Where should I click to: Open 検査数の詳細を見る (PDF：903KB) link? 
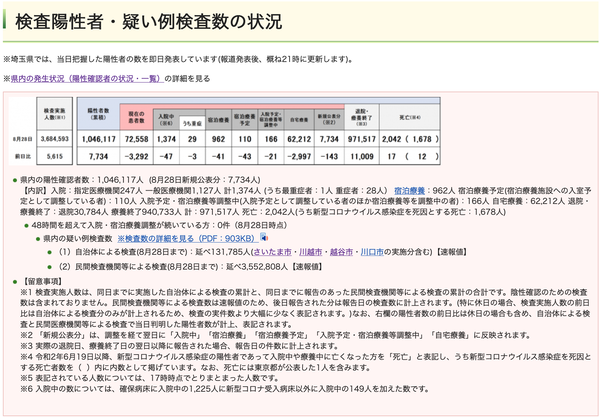click(186, 238)
